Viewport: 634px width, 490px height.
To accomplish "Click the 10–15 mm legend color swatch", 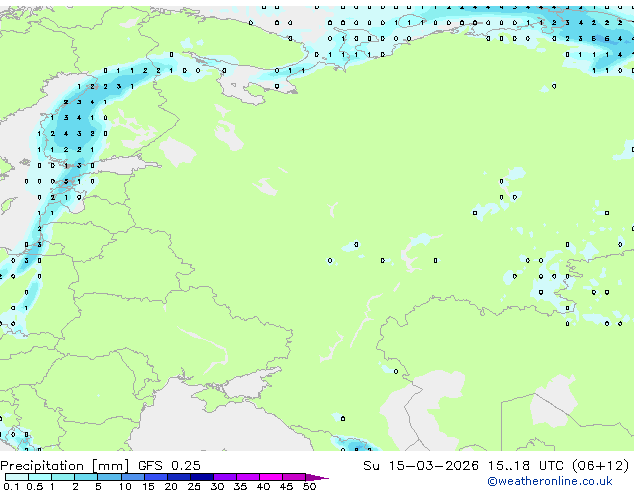I will pos(132,477).
